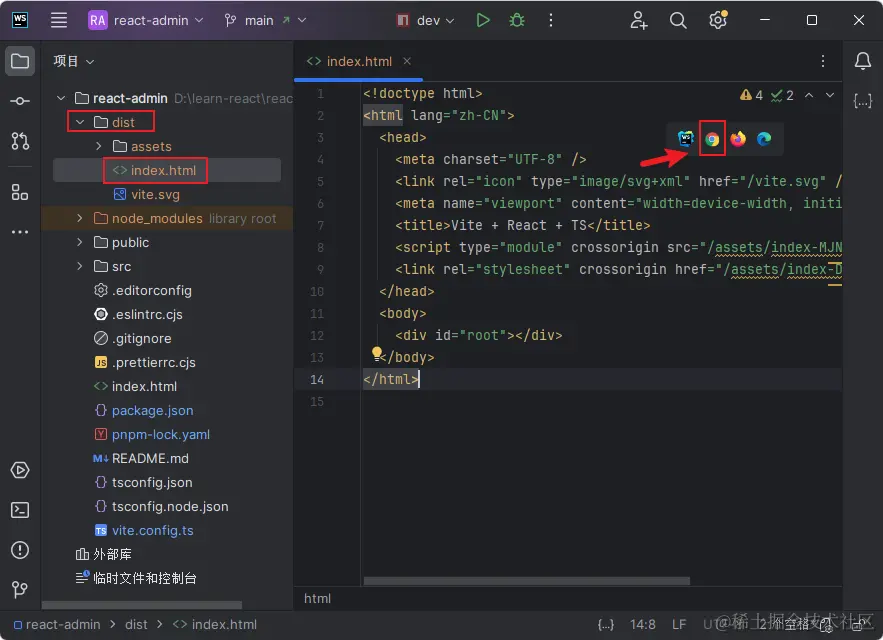Open preview in built-in WebStorm browser

point(685,139)
